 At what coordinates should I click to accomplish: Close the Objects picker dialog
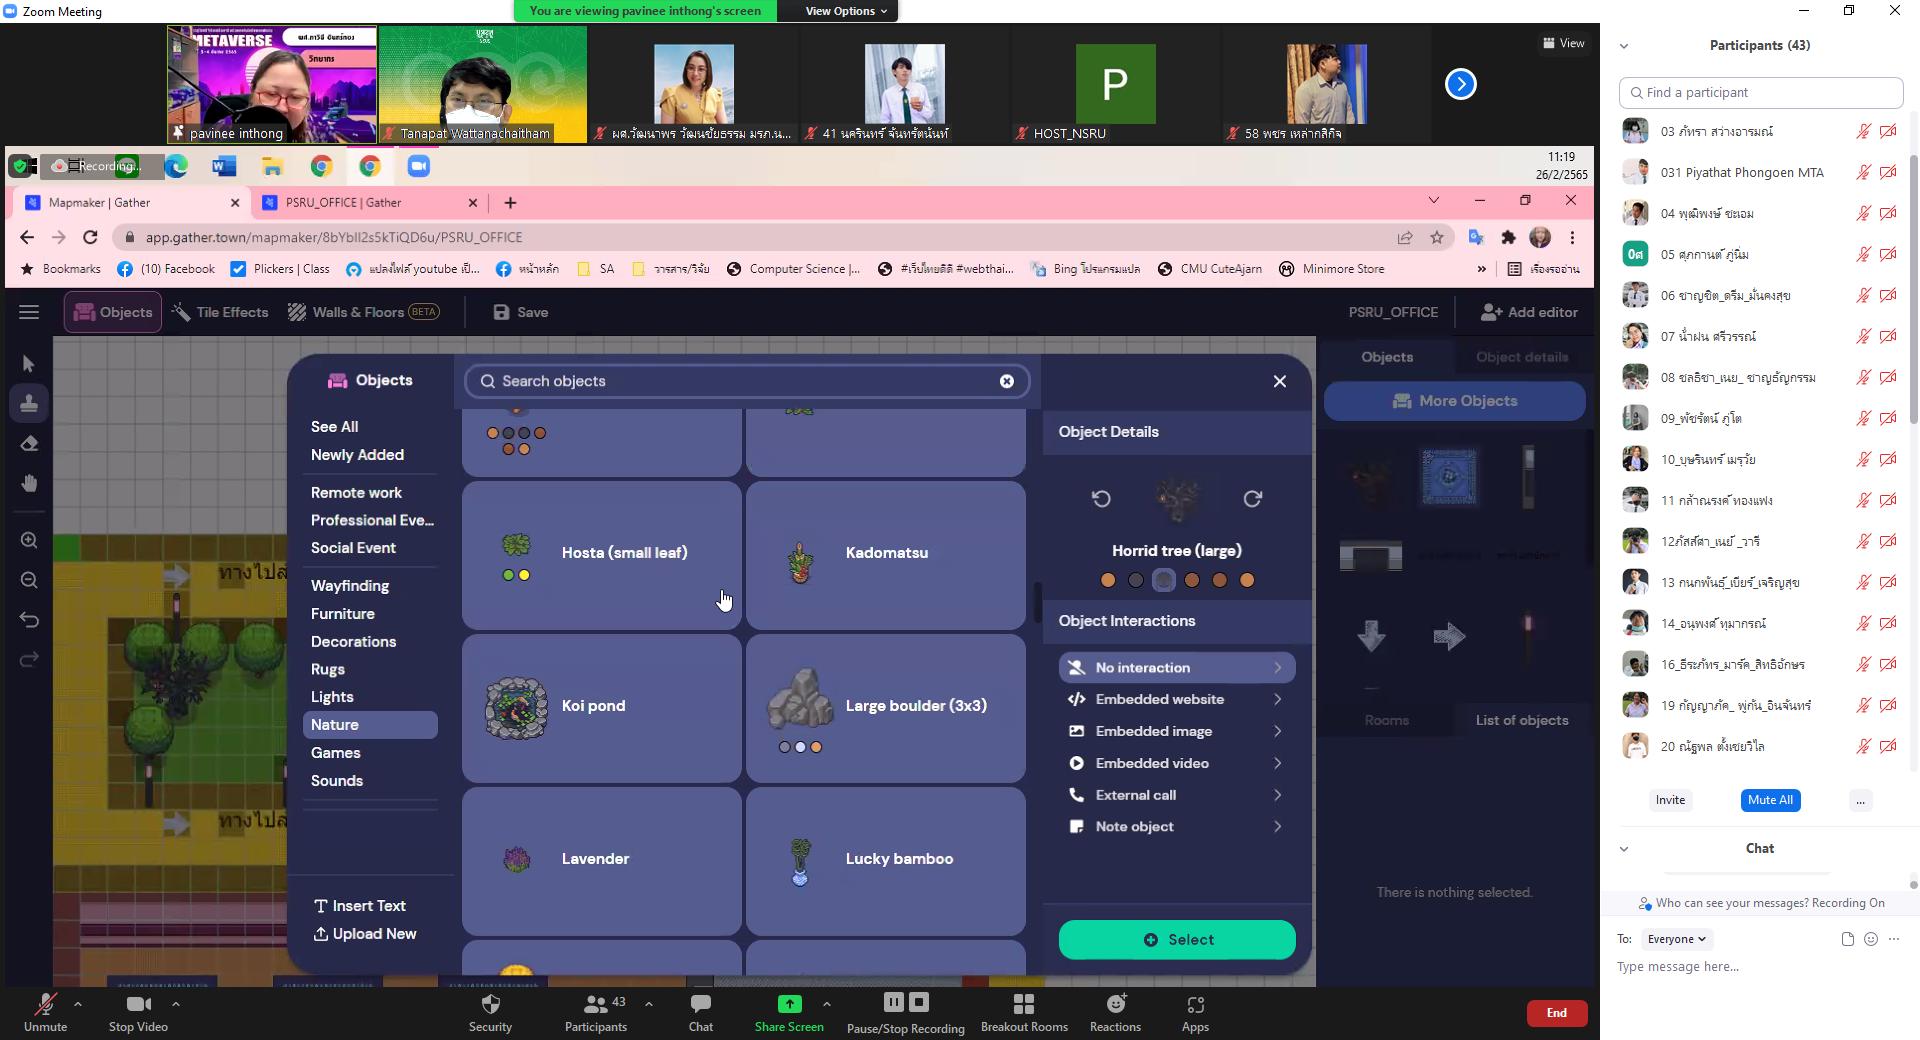click(1279, 381)
